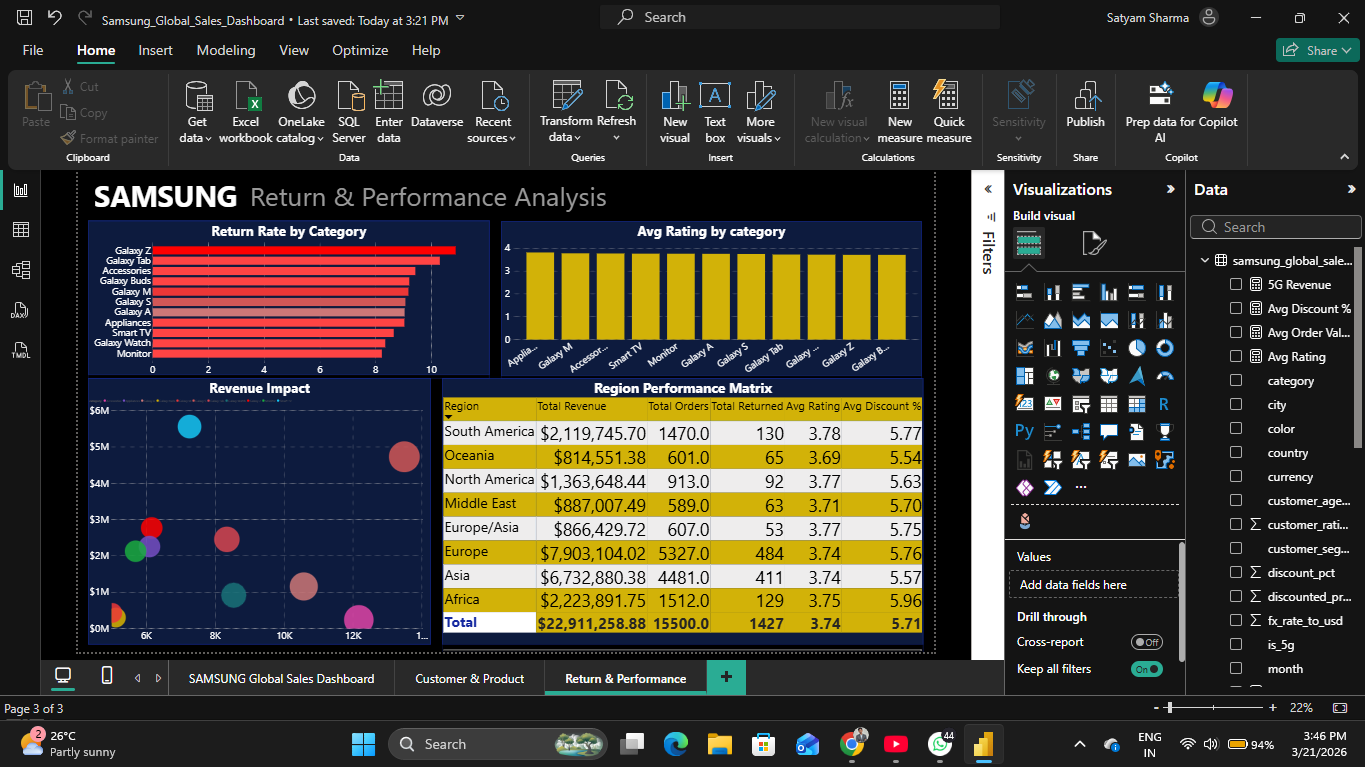Go to the Optimize ribbon tab
This screenshot has width=1365, height=767.
tap(360, 50)
